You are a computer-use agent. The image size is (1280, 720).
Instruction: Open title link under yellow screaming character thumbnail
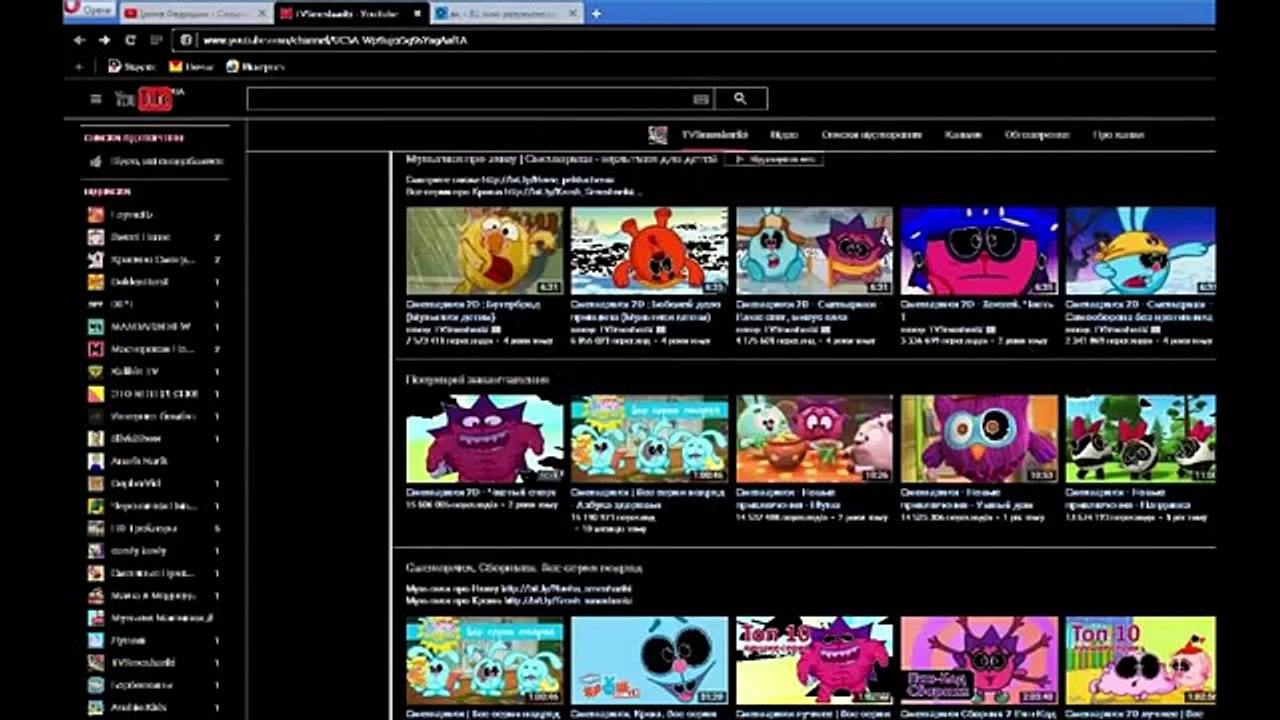(474, 309)
